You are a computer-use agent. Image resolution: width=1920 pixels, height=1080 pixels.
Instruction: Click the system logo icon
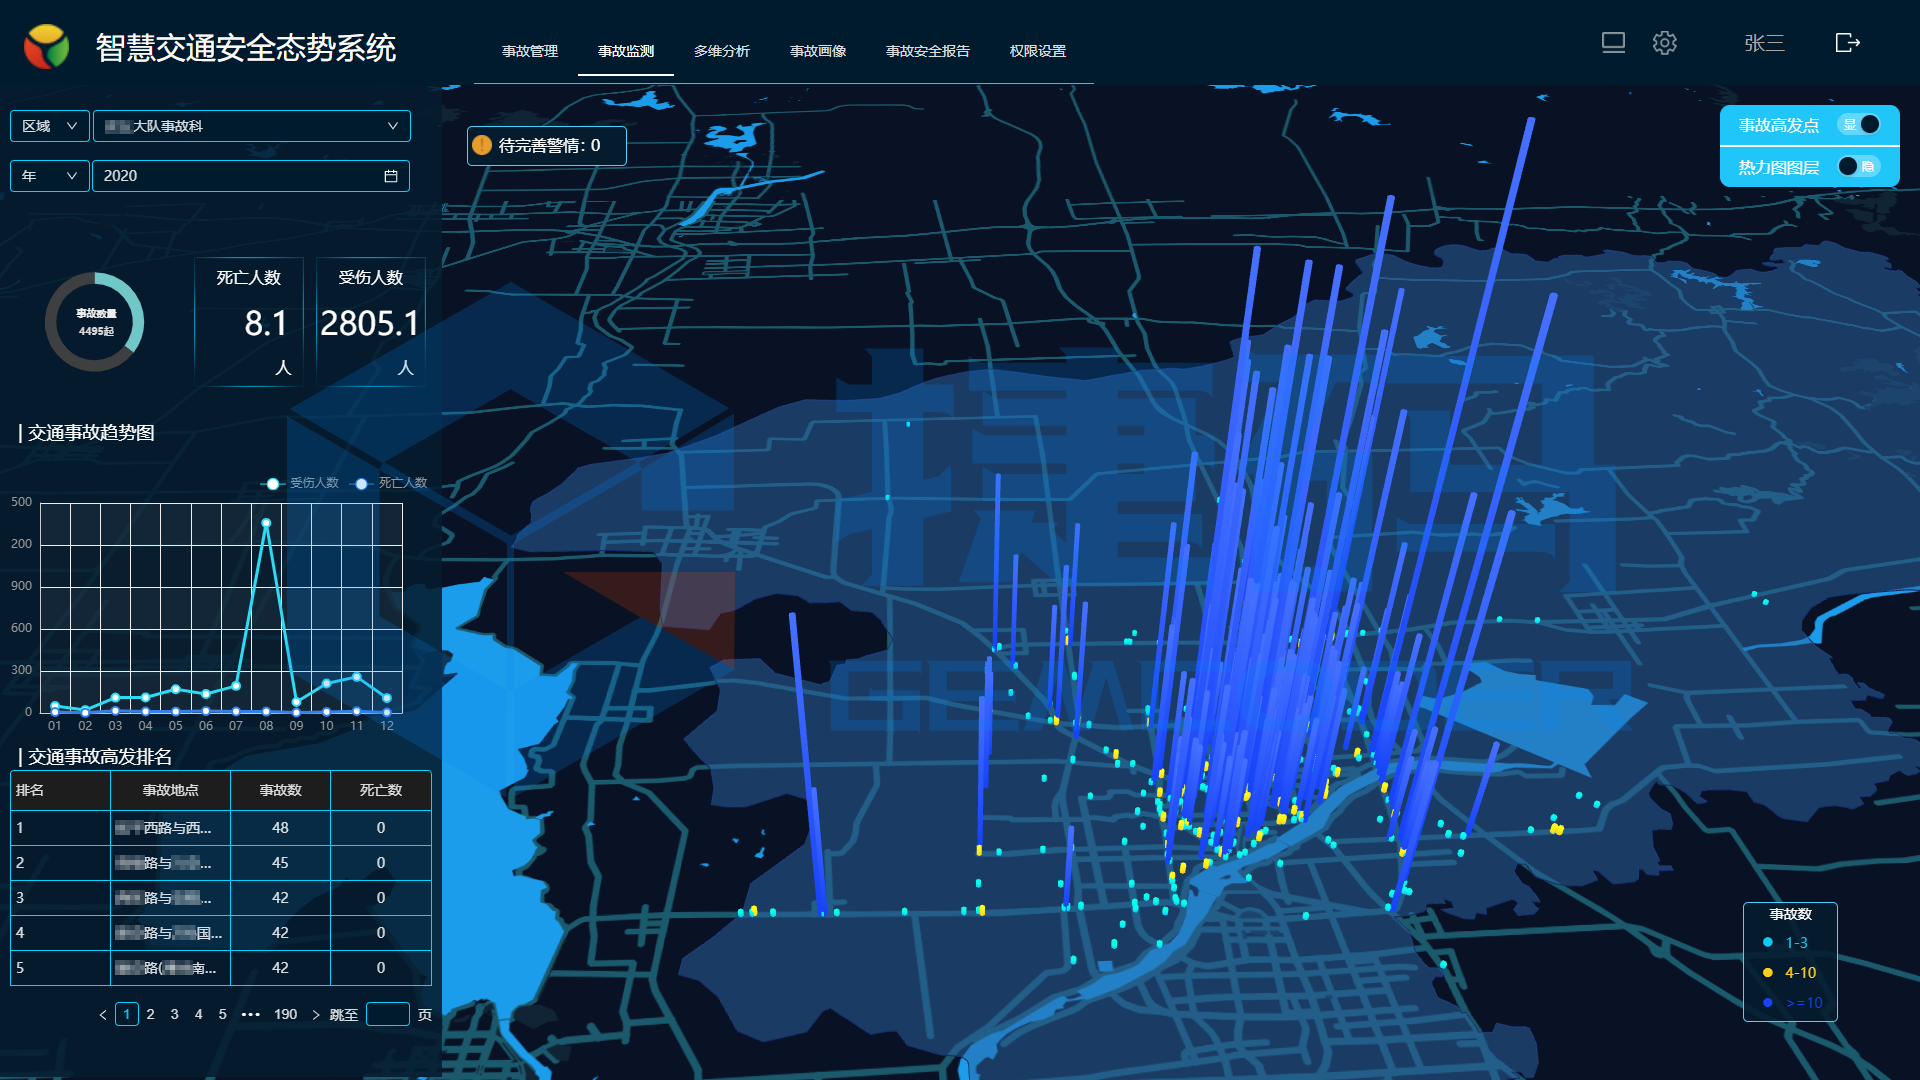(x=47, y=47)
